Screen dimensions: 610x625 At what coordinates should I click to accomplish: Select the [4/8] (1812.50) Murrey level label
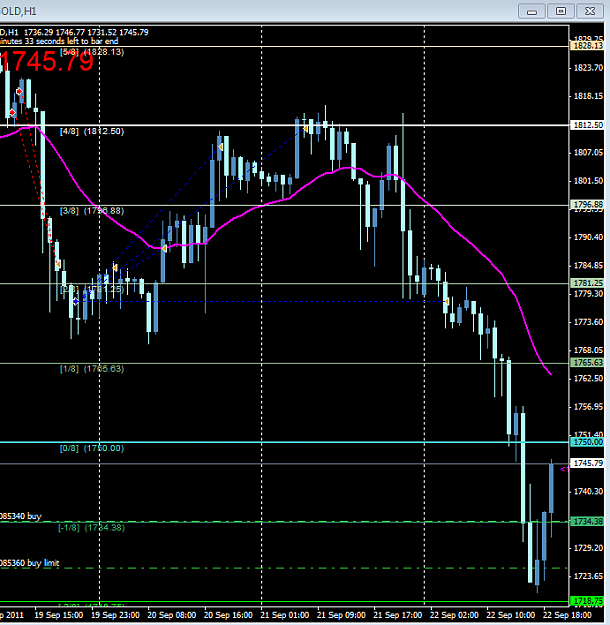(x=92, y=131)
